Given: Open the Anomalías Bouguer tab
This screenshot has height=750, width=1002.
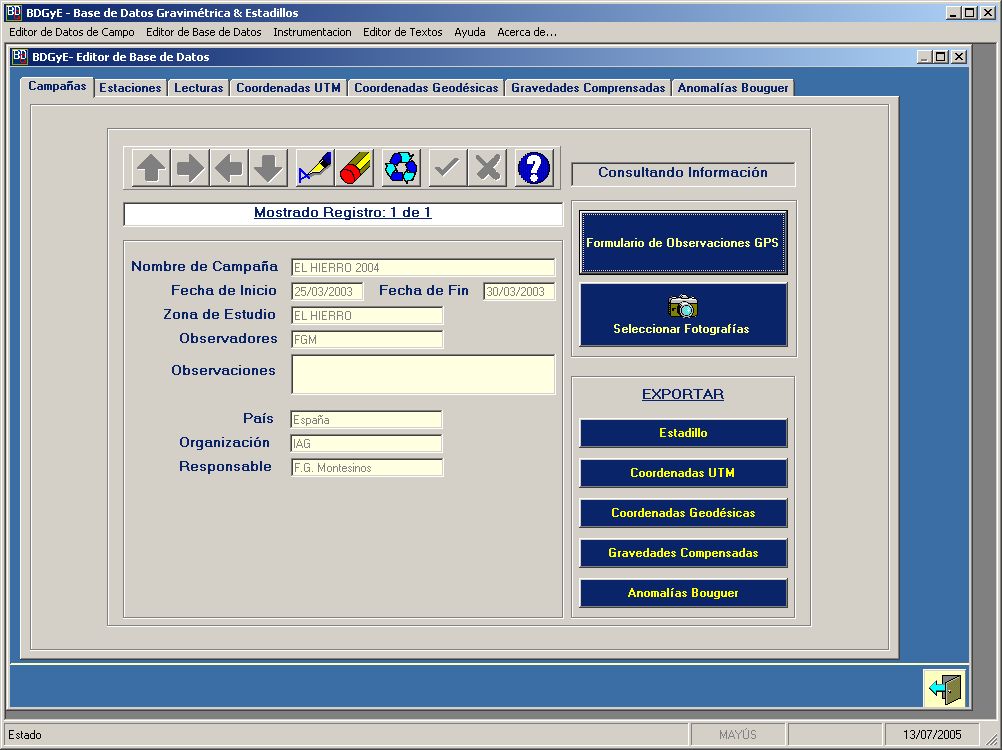Looking at the screenshot, I should (733, 88).
